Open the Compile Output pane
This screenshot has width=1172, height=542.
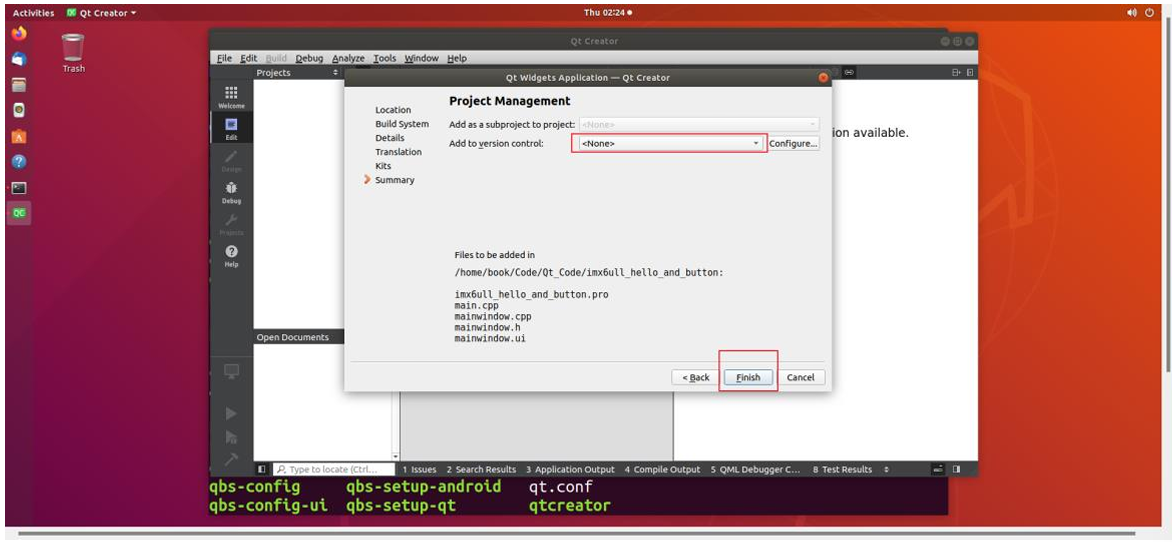tap(662, 469)
